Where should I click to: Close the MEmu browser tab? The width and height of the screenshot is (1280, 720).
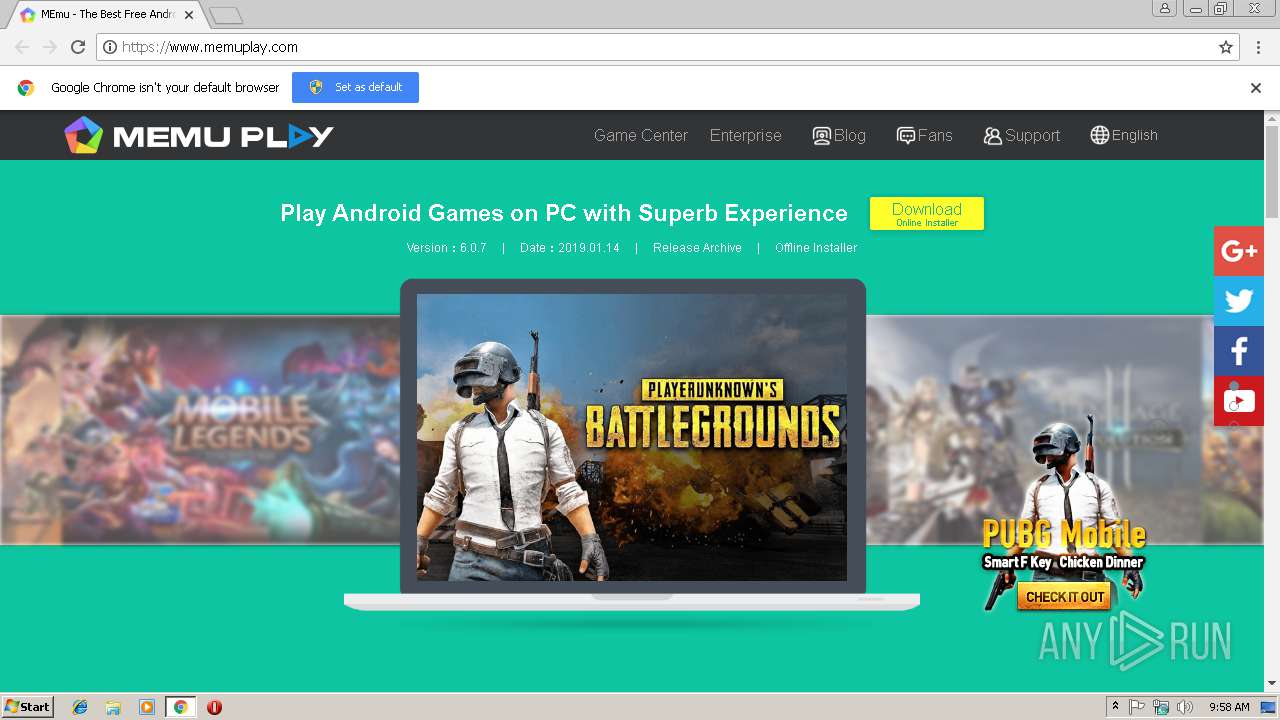point(188,15)
